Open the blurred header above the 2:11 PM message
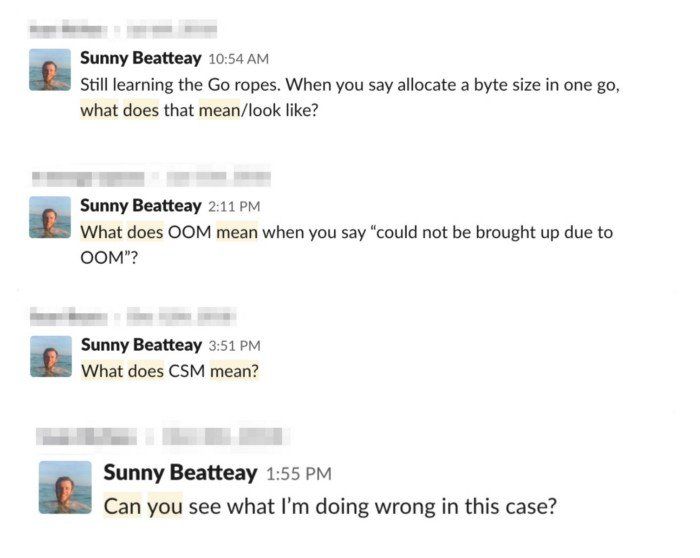 coord(150,178)
